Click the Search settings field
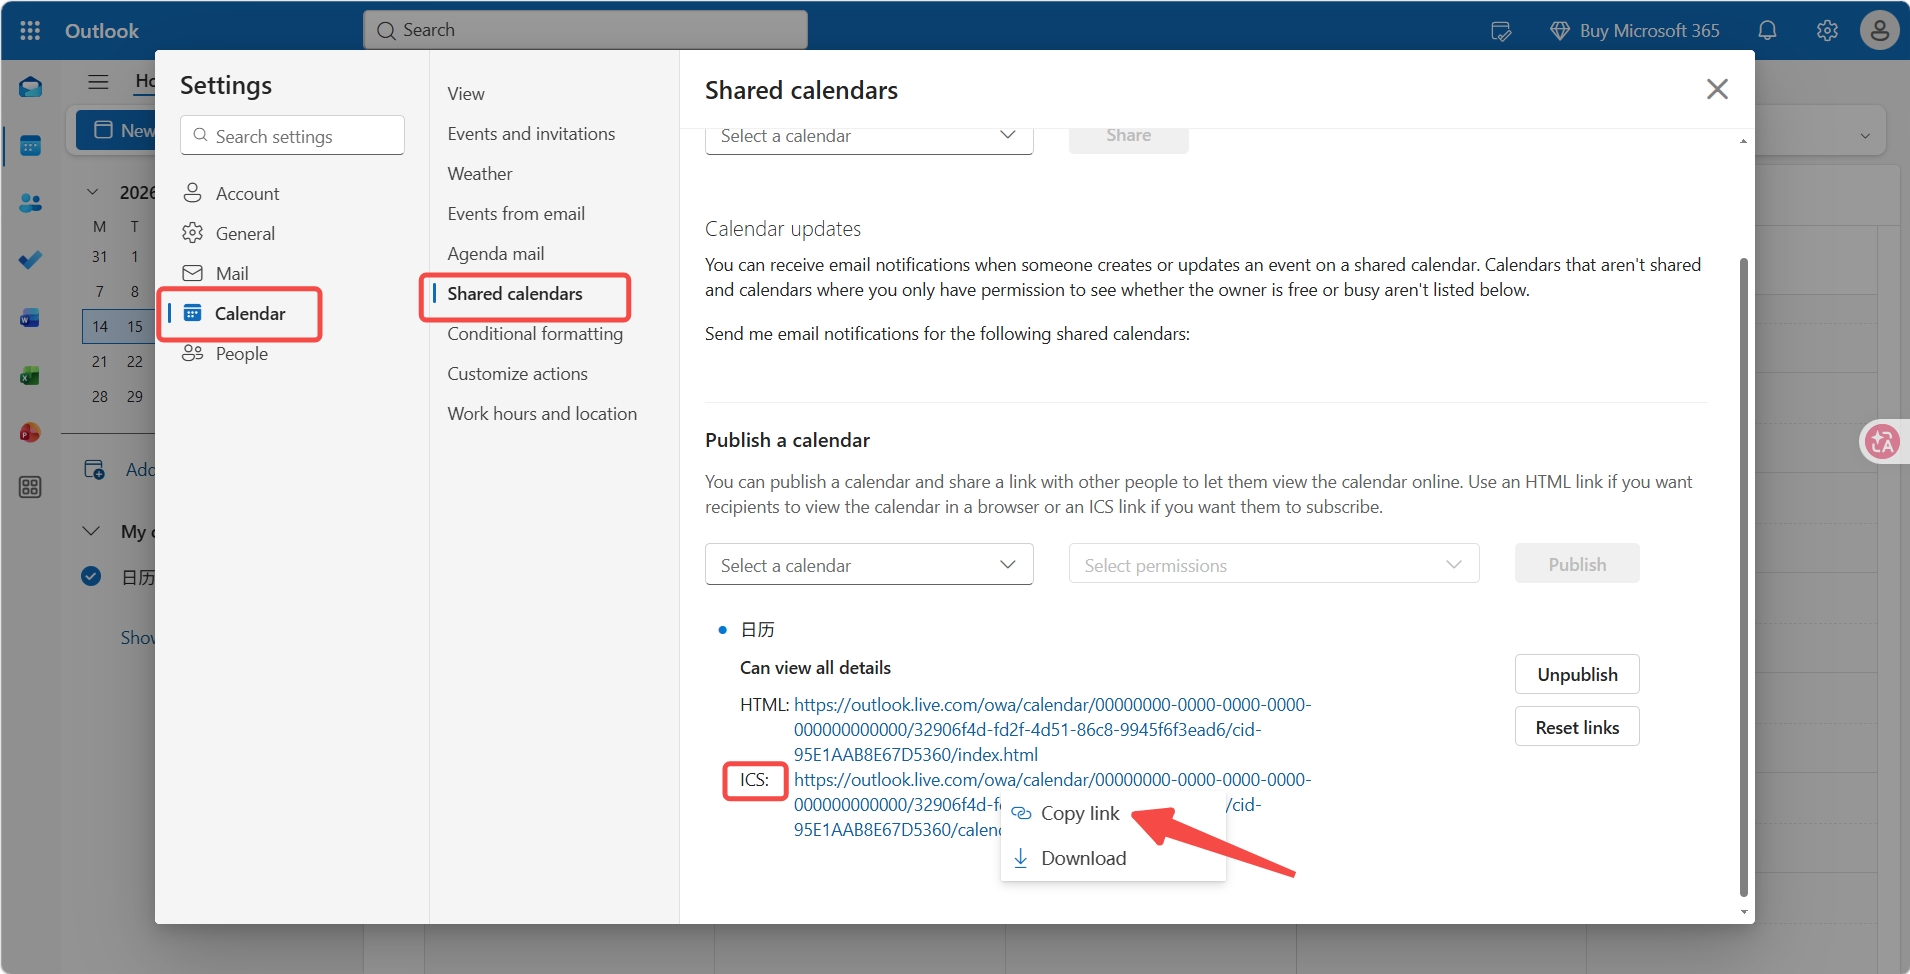The image size is (1910, 974). click(292, 136)
